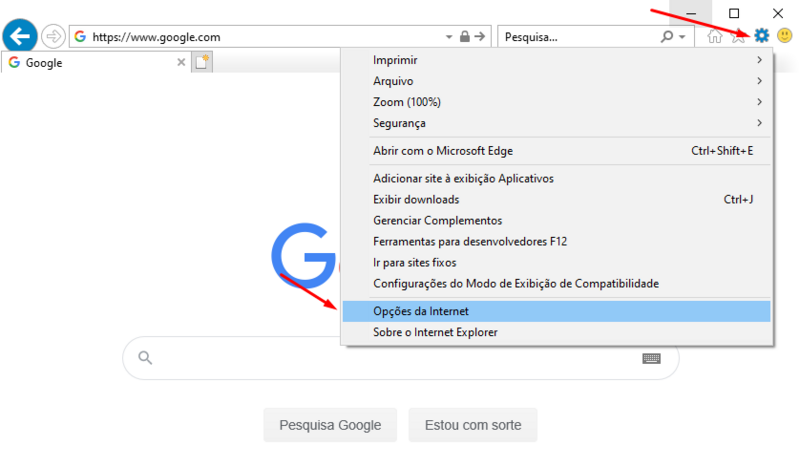Open the search provider dropdown arrow
The image size is (800, 467).
682,37
